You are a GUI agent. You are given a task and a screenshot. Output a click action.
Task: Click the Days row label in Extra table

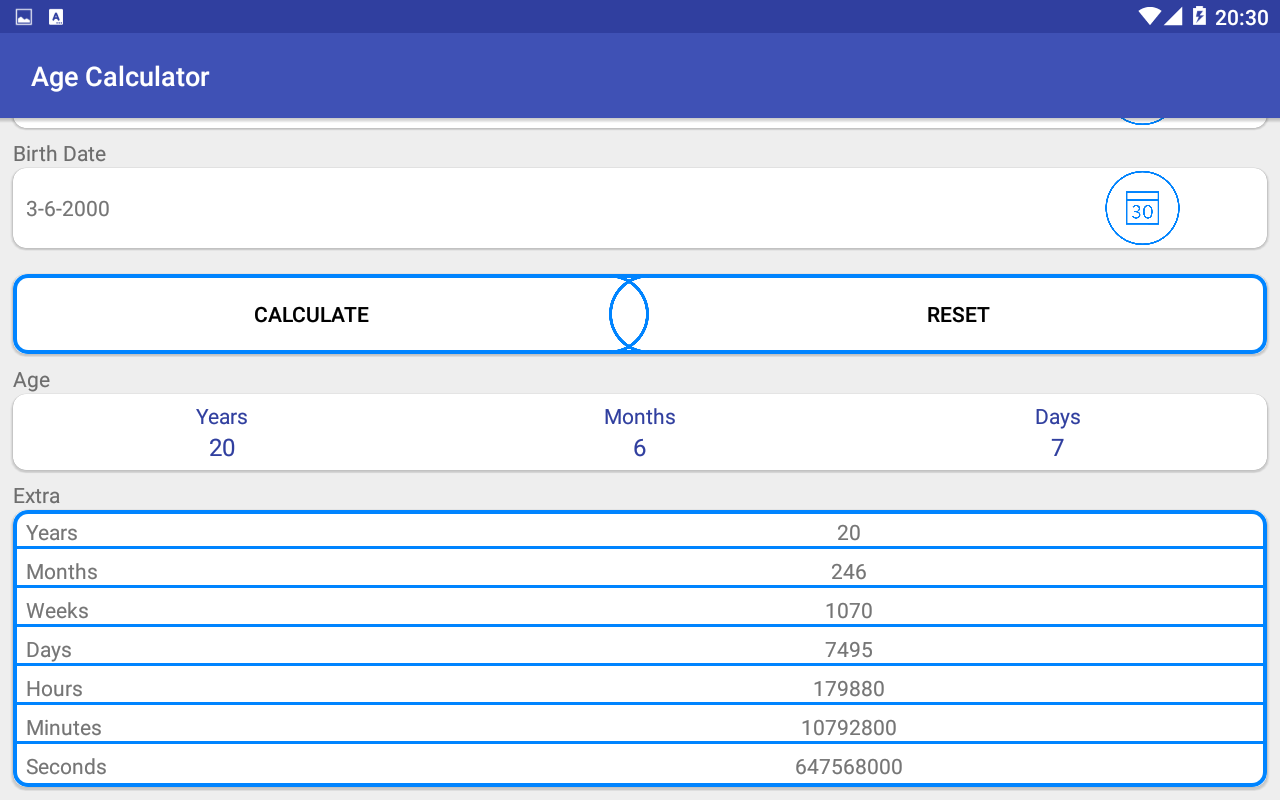tap(49, 650)
